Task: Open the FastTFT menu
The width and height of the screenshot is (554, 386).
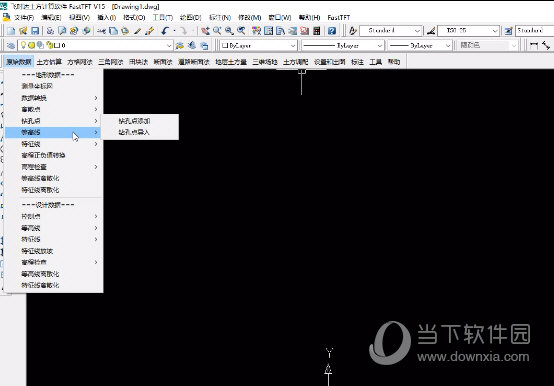Action: click(338, 17)
